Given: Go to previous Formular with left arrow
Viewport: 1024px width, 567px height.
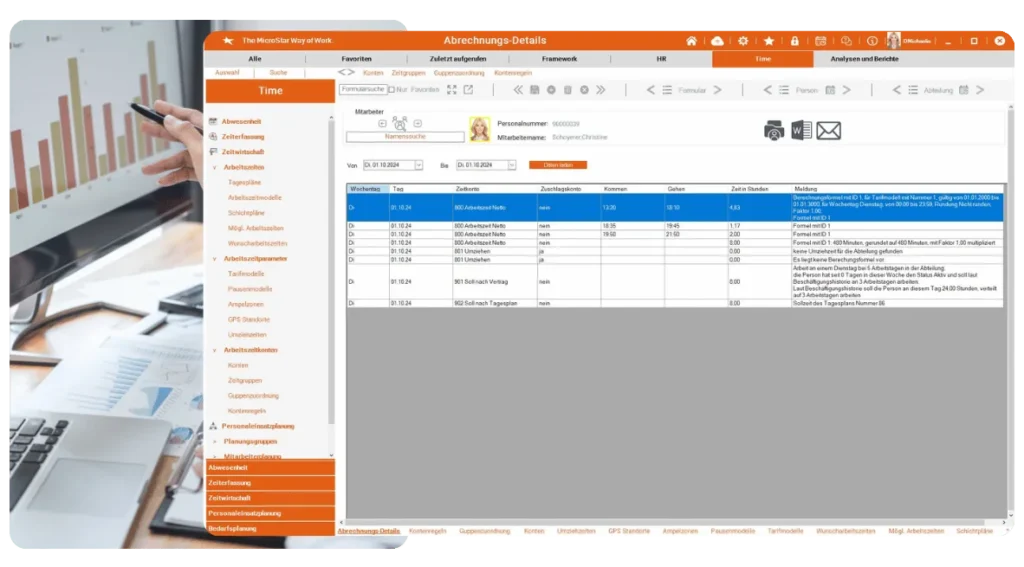Looking at the screenshot, I should click(650, 89).
